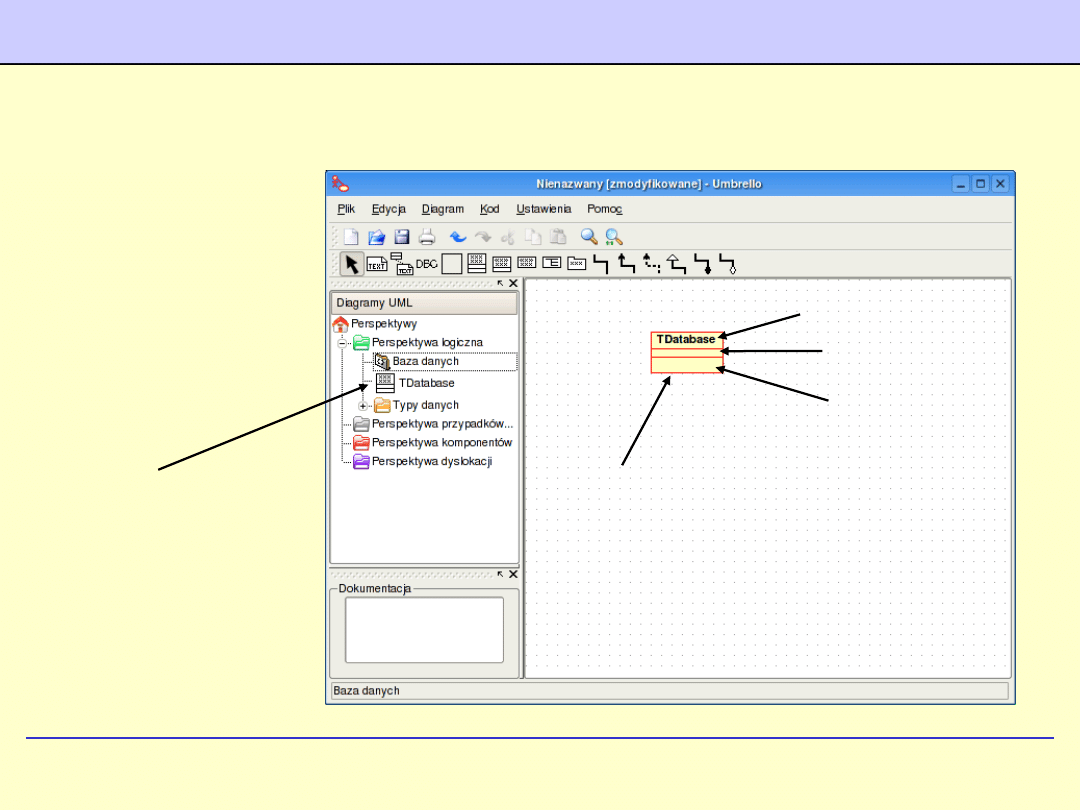Screen dimensions: 1080x810
Task: Click inside the Dokumentacja text field
Action: [x=424, y=630]
